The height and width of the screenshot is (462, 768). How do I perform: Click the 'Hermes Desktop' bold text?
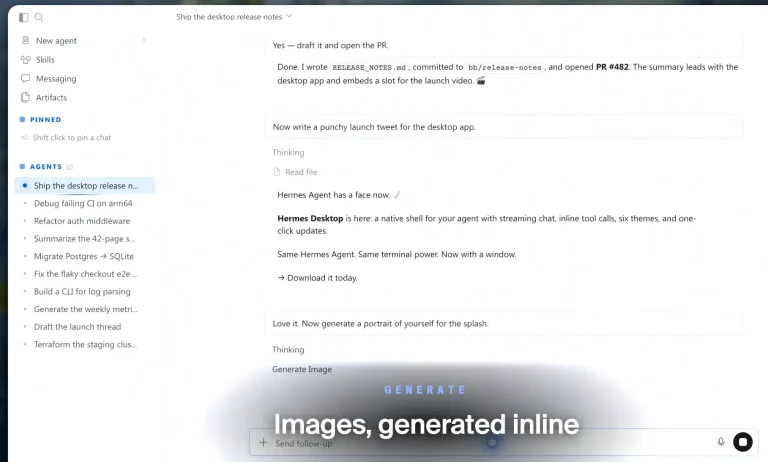(x=310, y=219)
